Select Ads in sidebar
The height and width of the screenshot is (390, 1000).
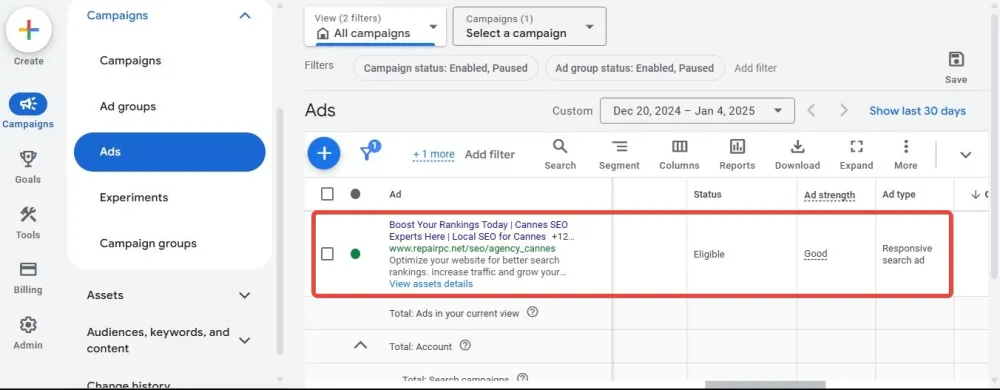(170, 152)
